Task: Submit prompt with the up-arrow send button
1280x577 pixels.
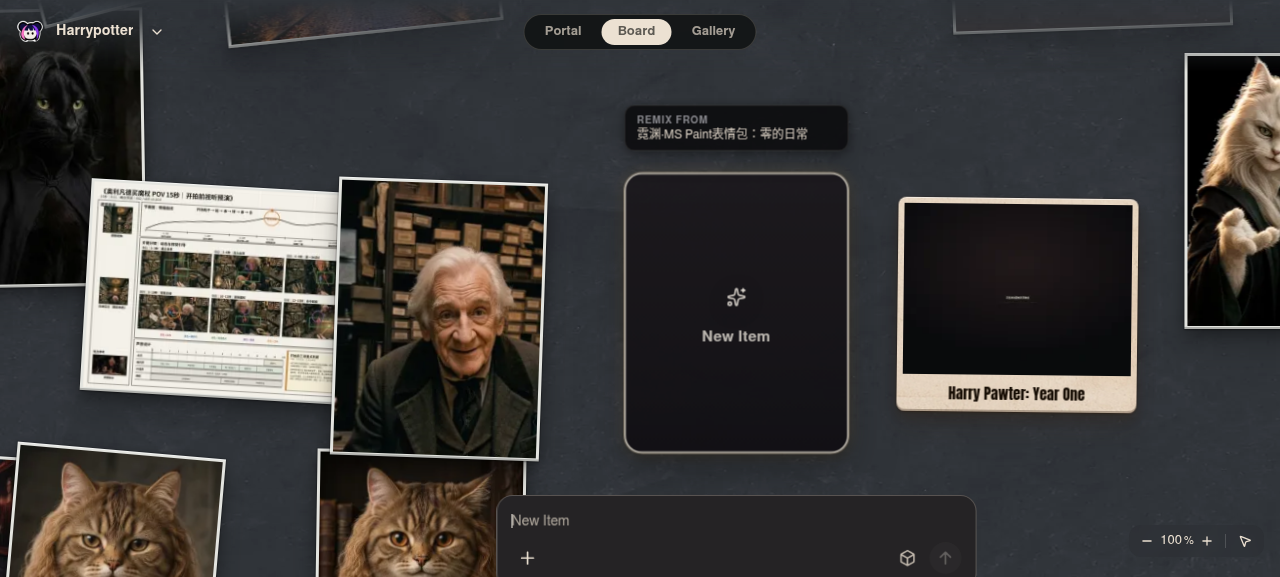Action: pyautogui.click(x=945, y=558)
